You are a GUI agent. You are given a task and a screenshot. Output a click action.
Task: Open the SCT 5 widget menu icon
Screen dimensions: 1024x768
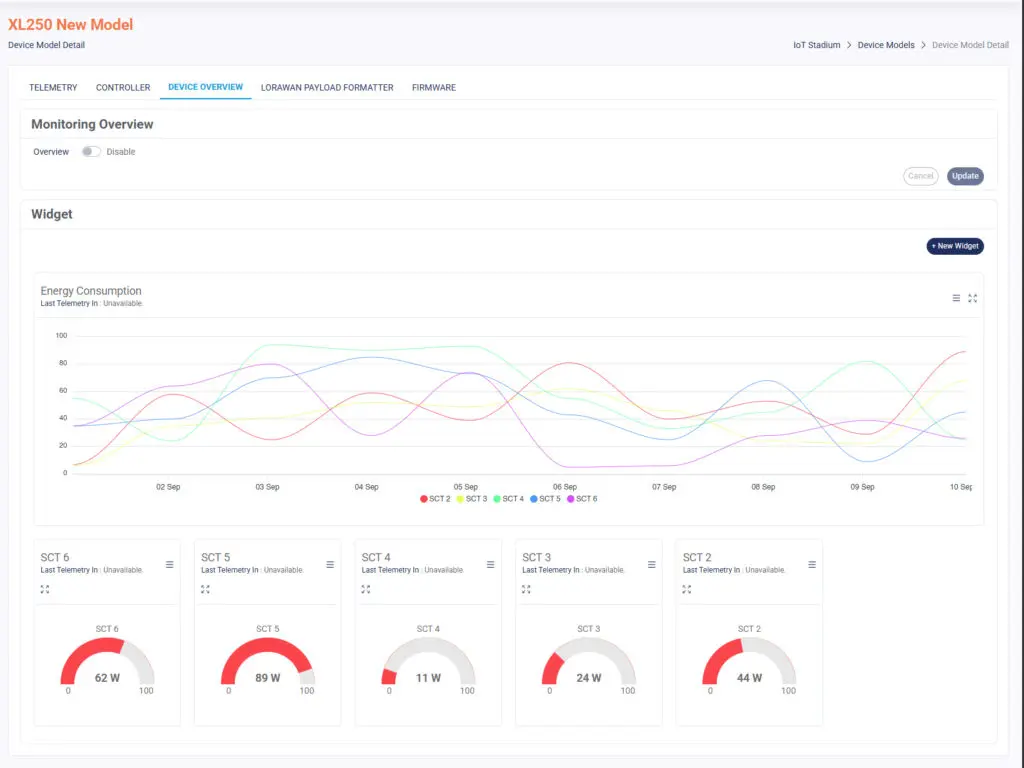coord(330,565)
